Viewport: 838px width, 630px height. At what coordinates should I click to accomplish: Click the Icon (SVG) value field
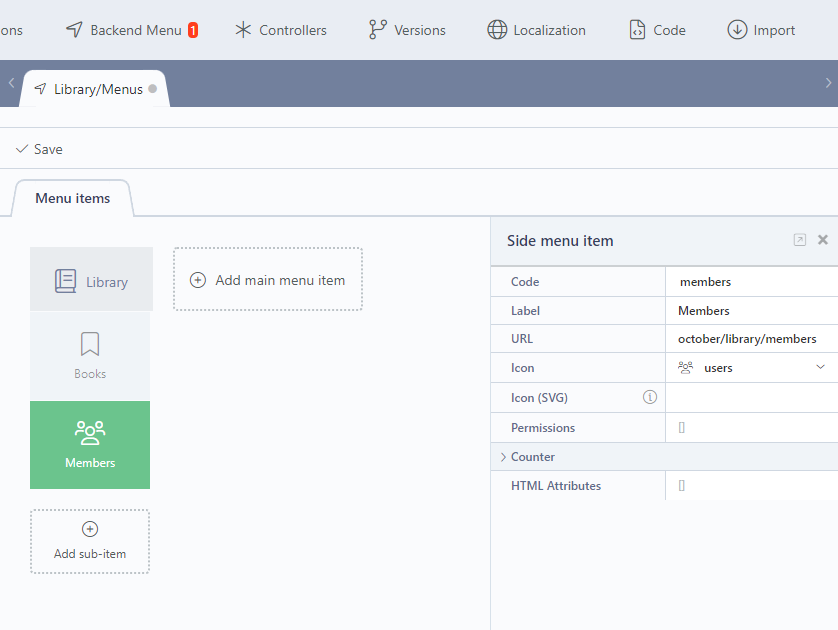pos(751,398)
